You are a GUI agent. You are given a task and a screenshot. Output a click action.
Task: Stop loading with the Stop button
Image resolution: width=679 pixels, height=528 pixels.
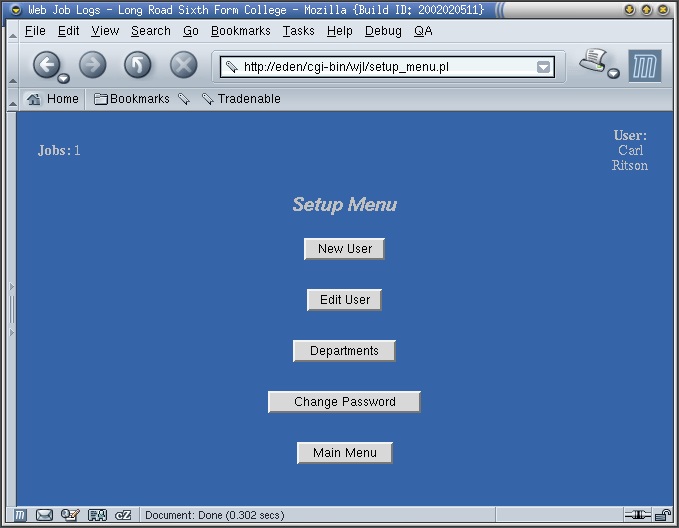[x=184, y=65]
